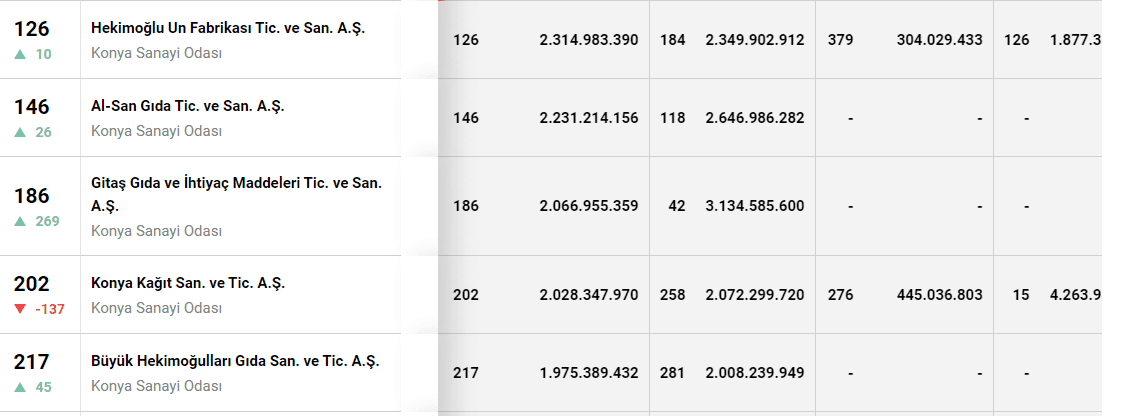Click Konya Sanayi Odası under Konya Kağıt
Screen dimensions: 1134x416
[x=156, y=308]
